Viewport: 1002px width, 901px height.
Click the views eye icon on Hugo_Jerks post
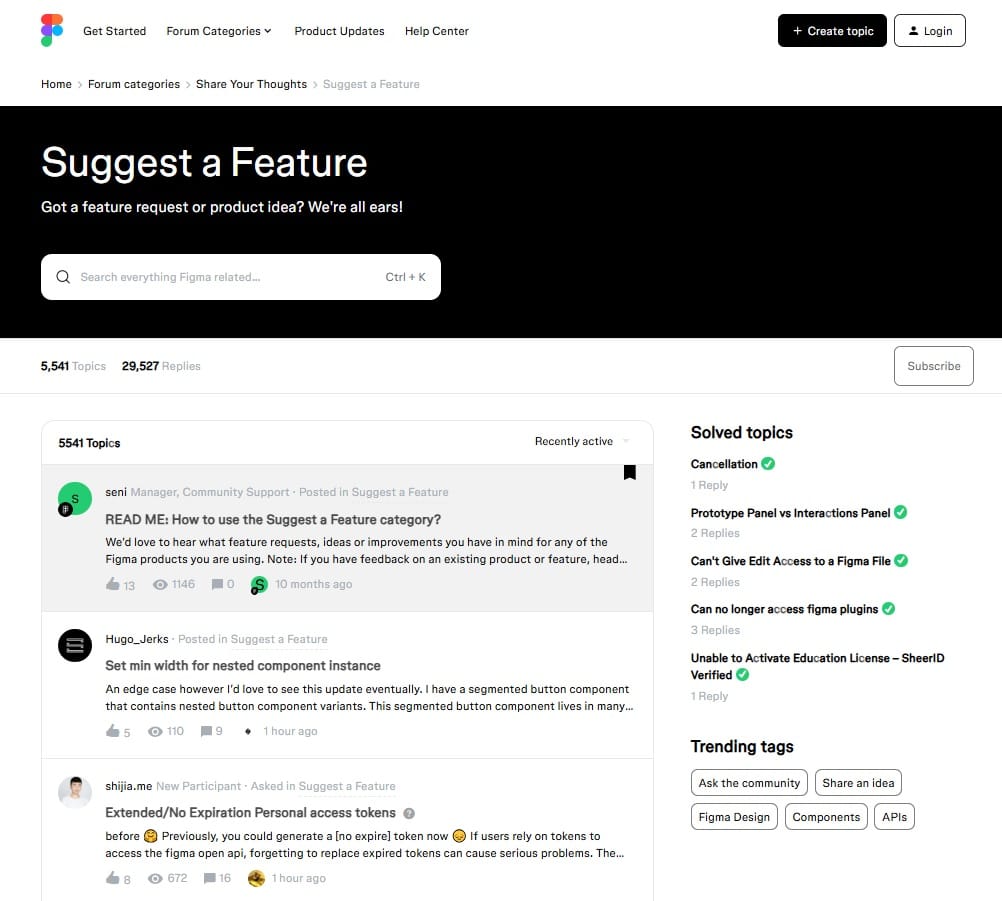click(157, 731)
